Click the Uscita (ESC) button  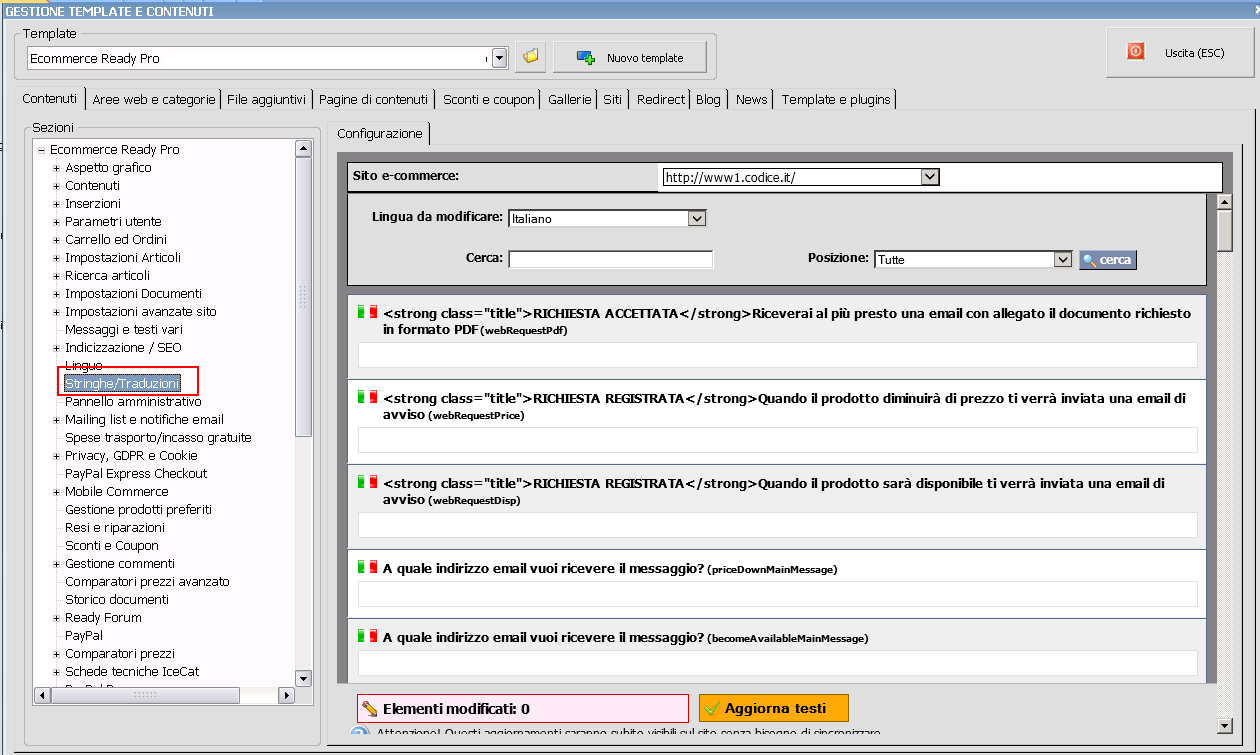click(1180, 52)
